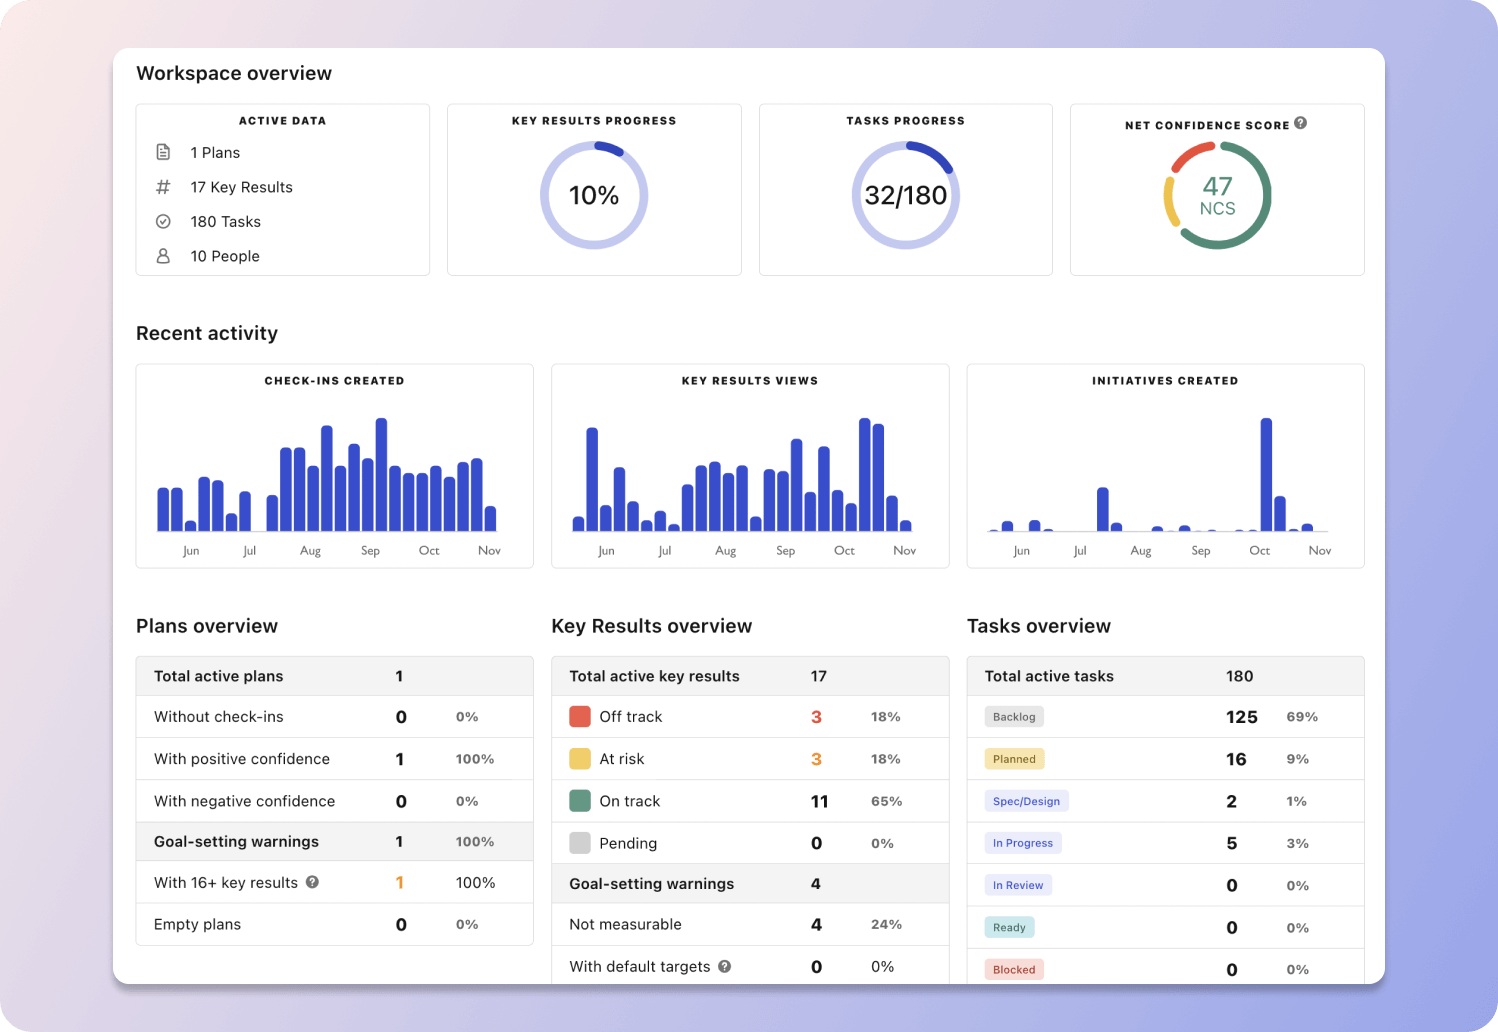Select the Backlog status badge
This screenshot has height=1032, width=1498.
click(x=1014, y=716)
